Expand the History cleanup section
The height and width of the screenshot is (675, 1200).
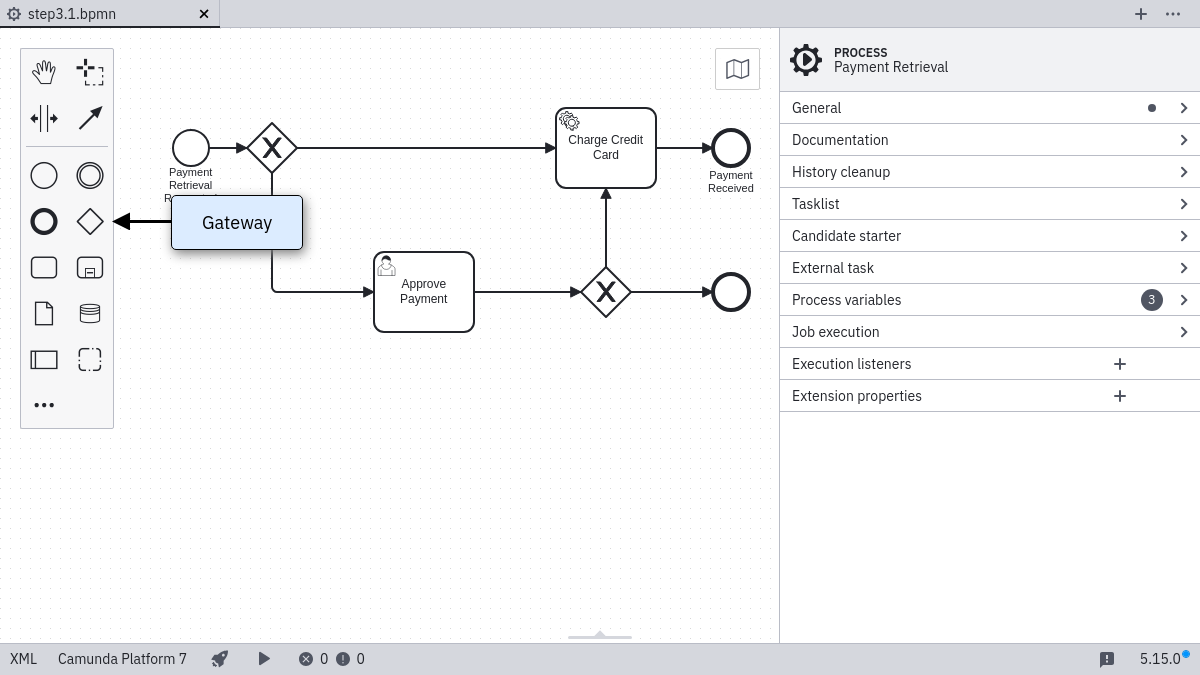tap(990, 172)
